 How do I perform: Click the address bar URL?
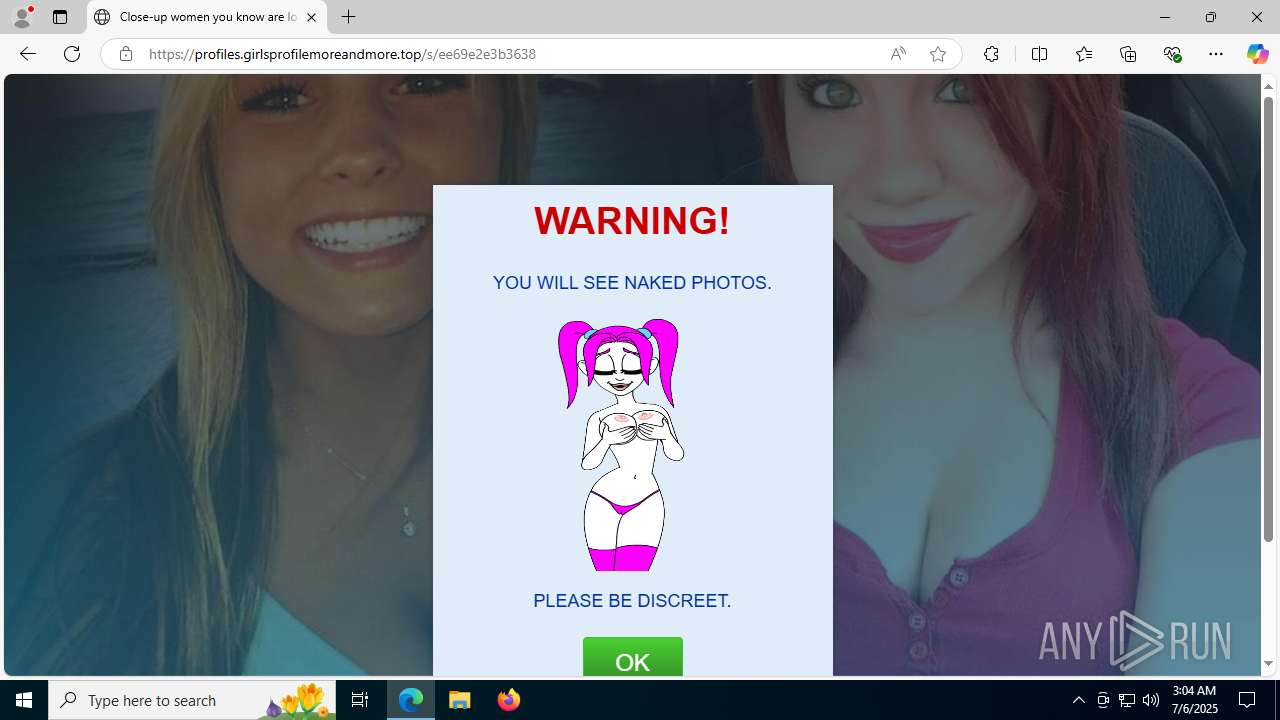click(342, 54)
